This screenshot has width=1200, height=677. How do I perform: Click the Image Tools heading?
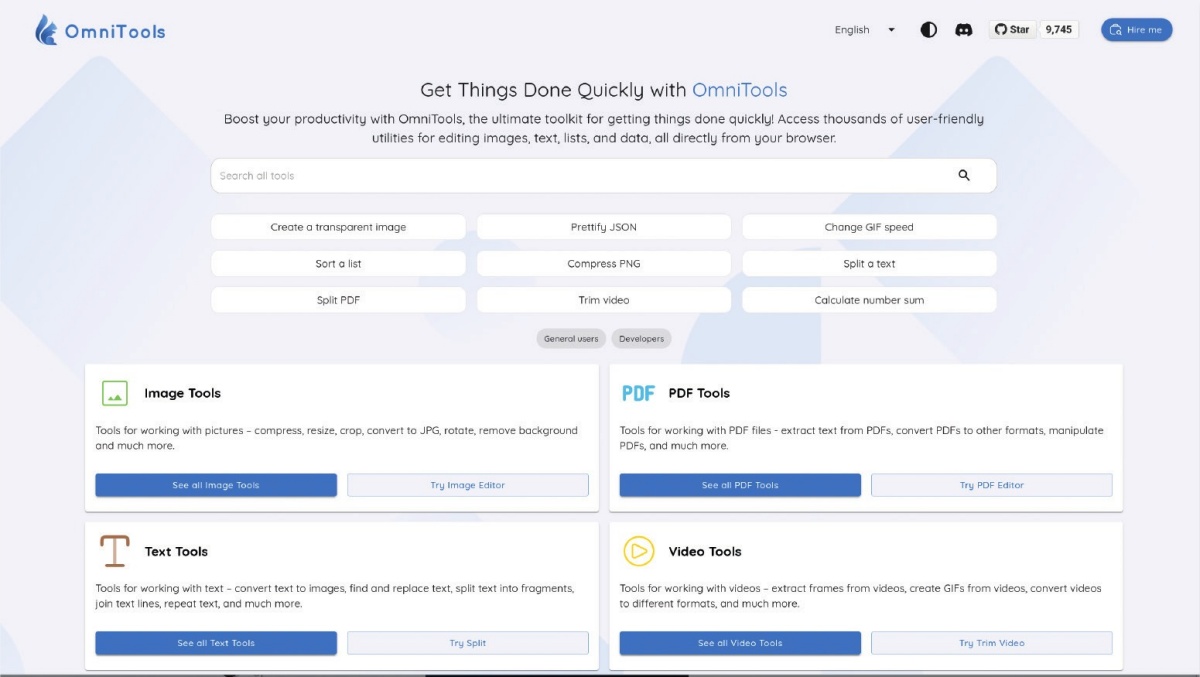click(x=182, y=393)
